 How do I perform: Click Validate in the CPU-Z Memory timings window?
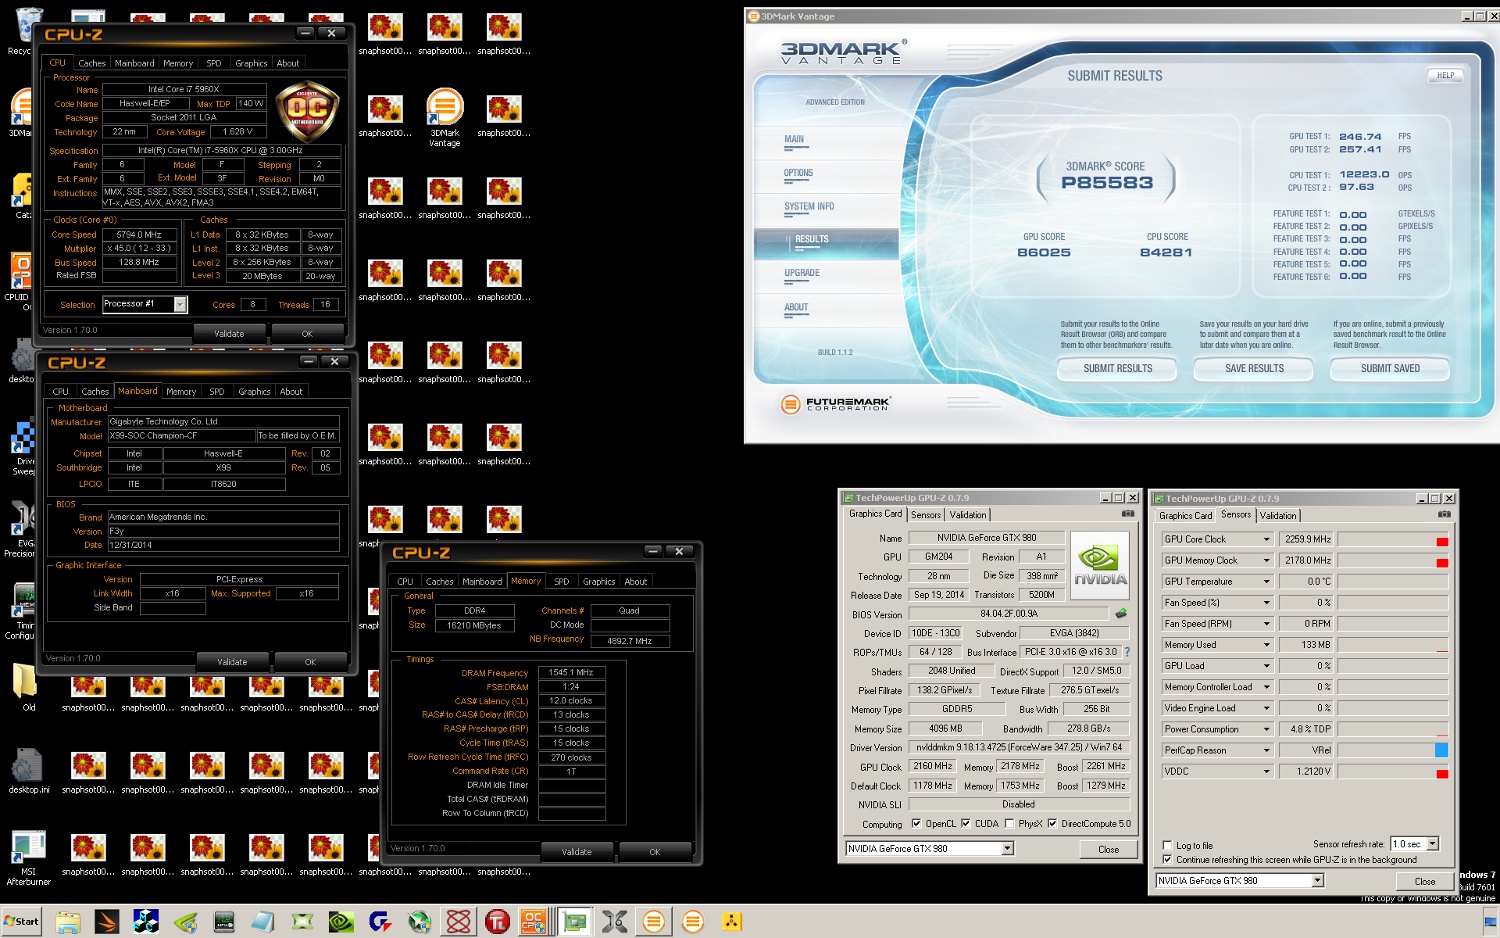576,852
